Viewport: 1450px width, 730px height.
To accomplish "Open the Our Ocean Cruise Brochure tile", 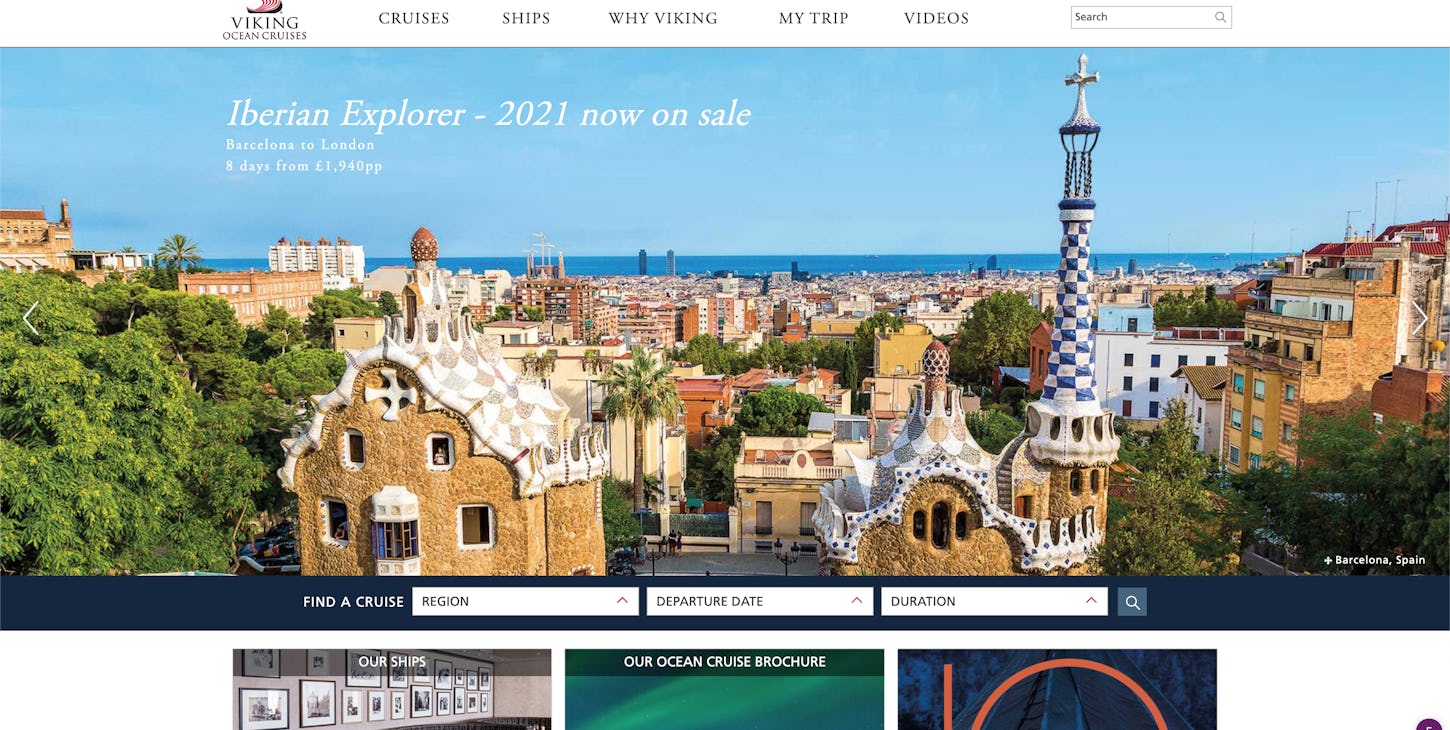I will (724, 689).
